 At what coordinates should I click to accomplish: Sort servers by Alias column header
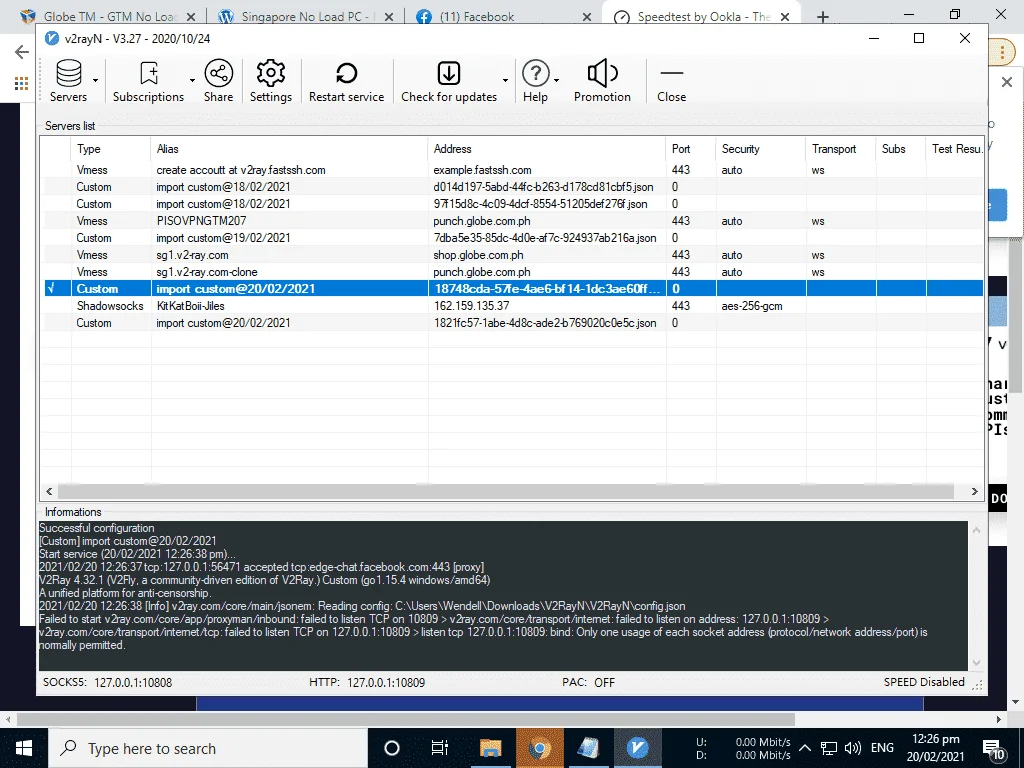(289, 149)
